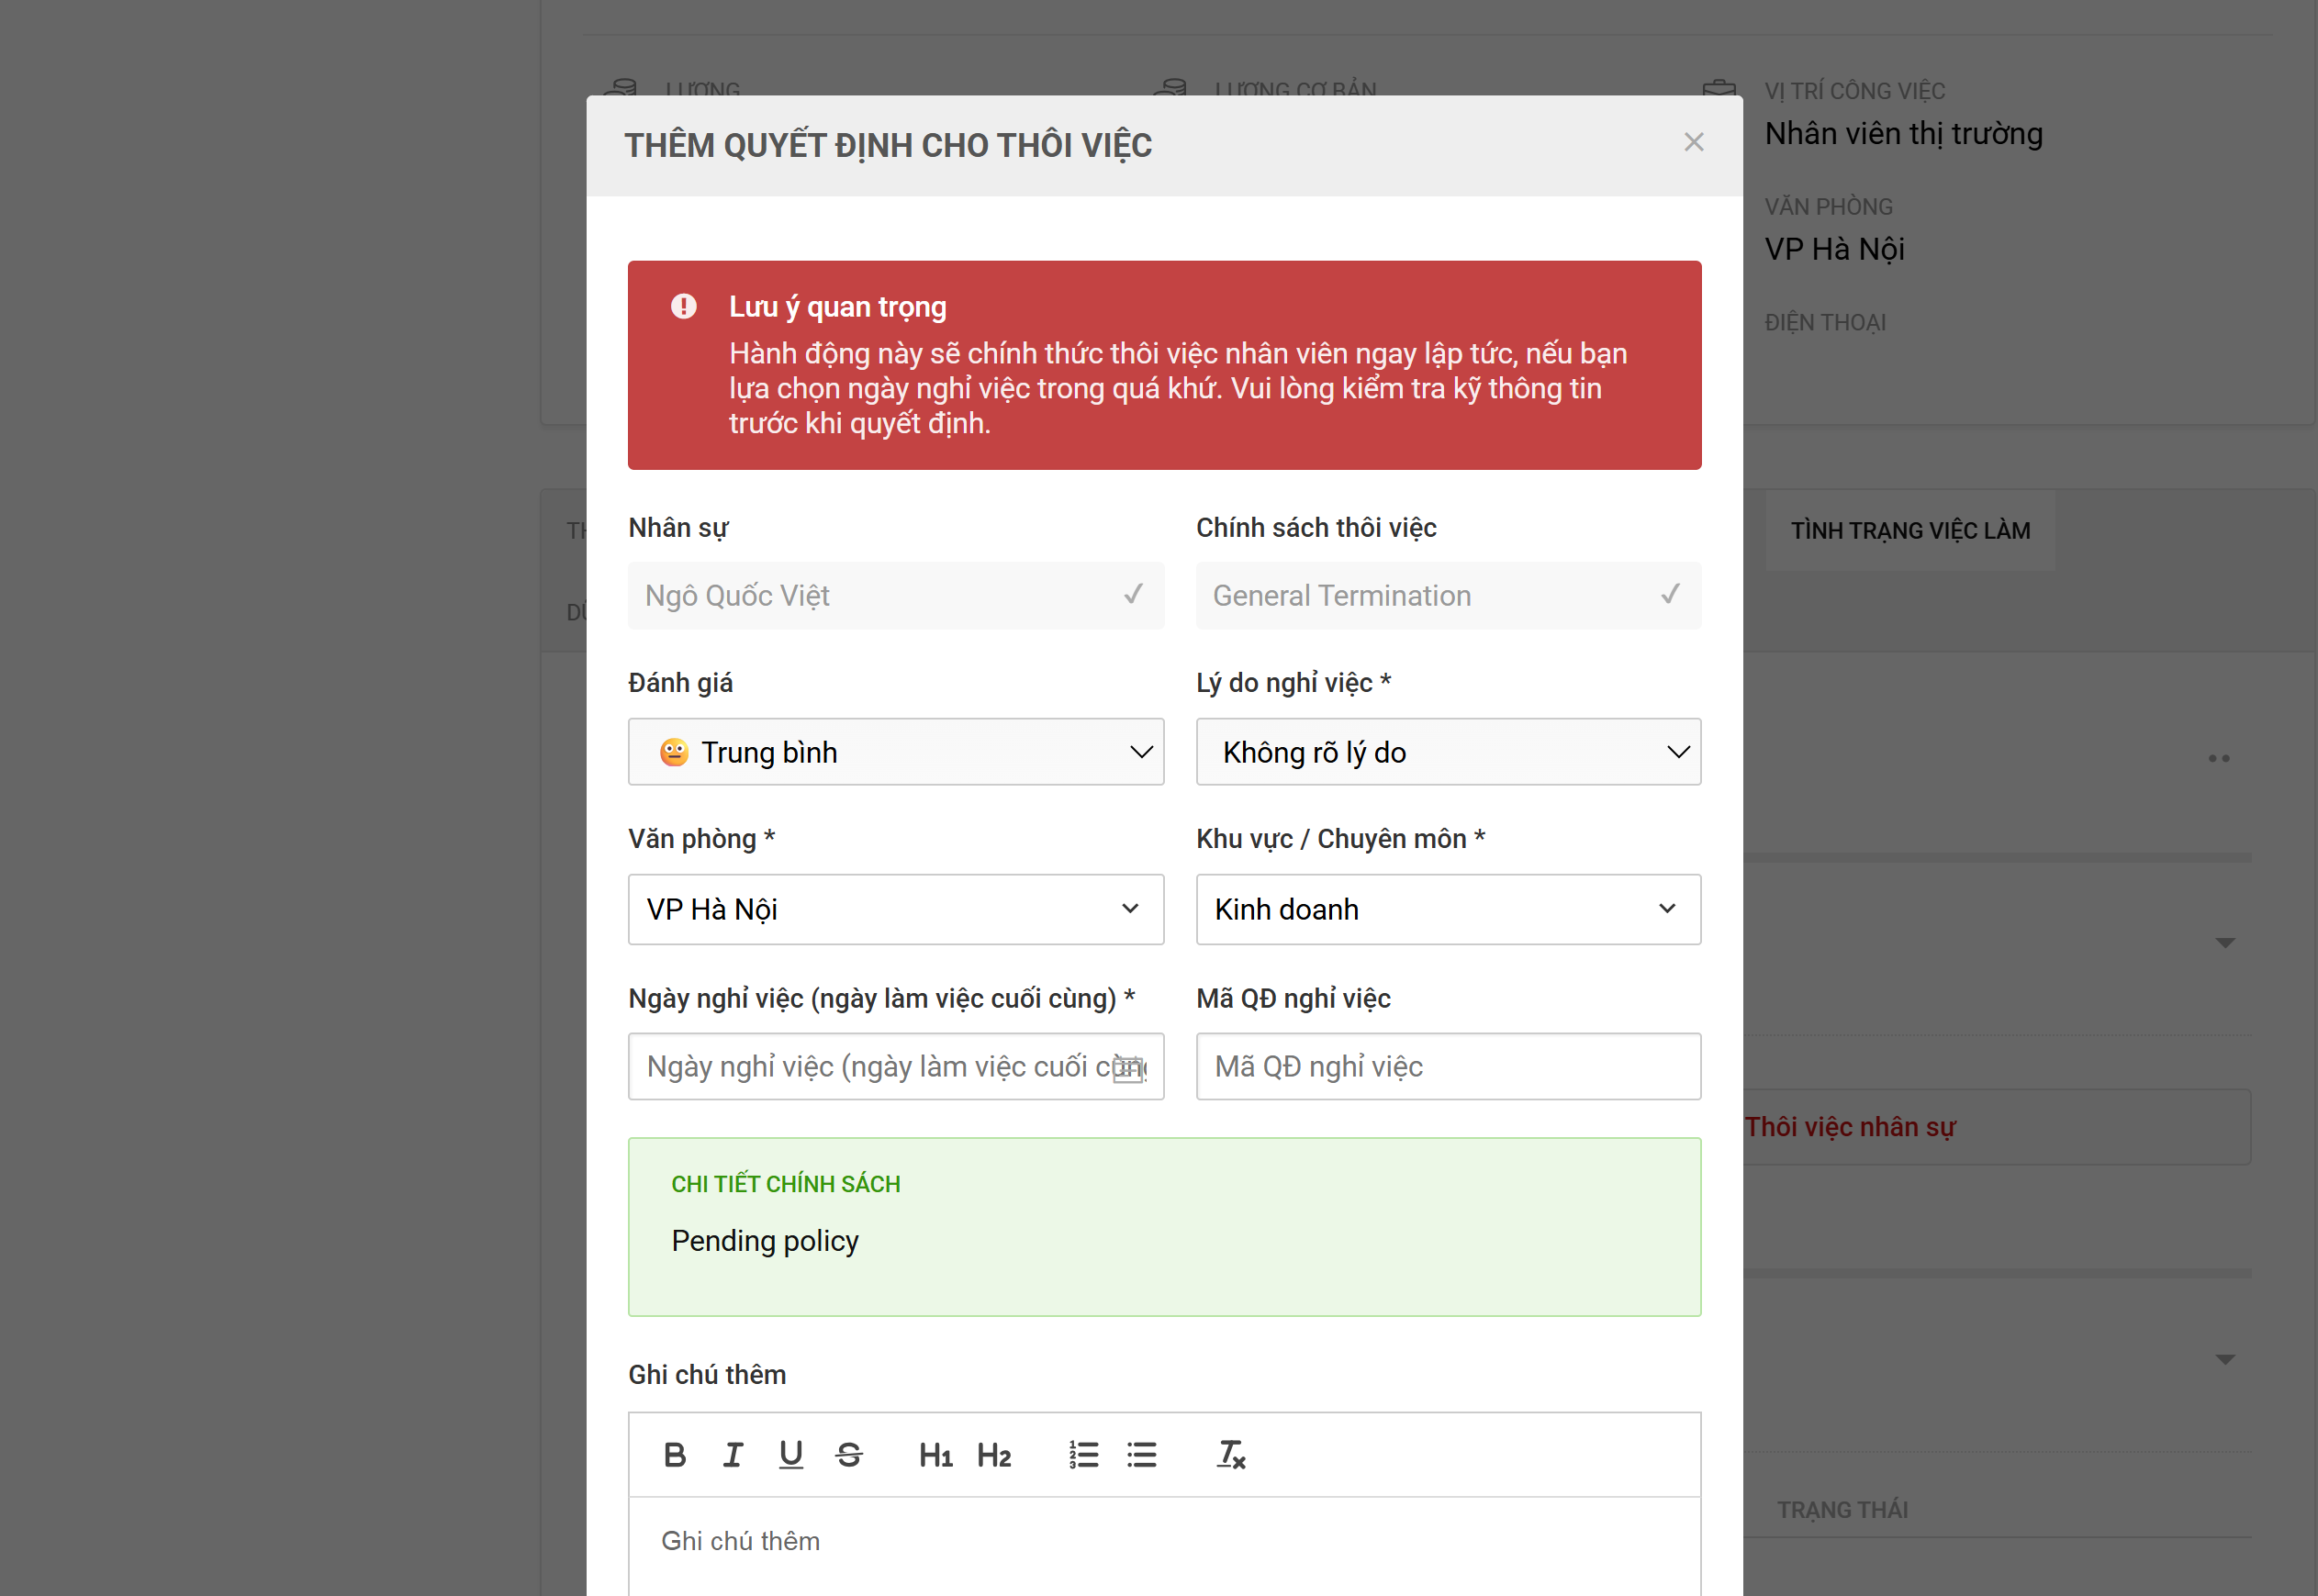
Task: Insert numbered list in notes editor
Action: click(1083, 1454)
